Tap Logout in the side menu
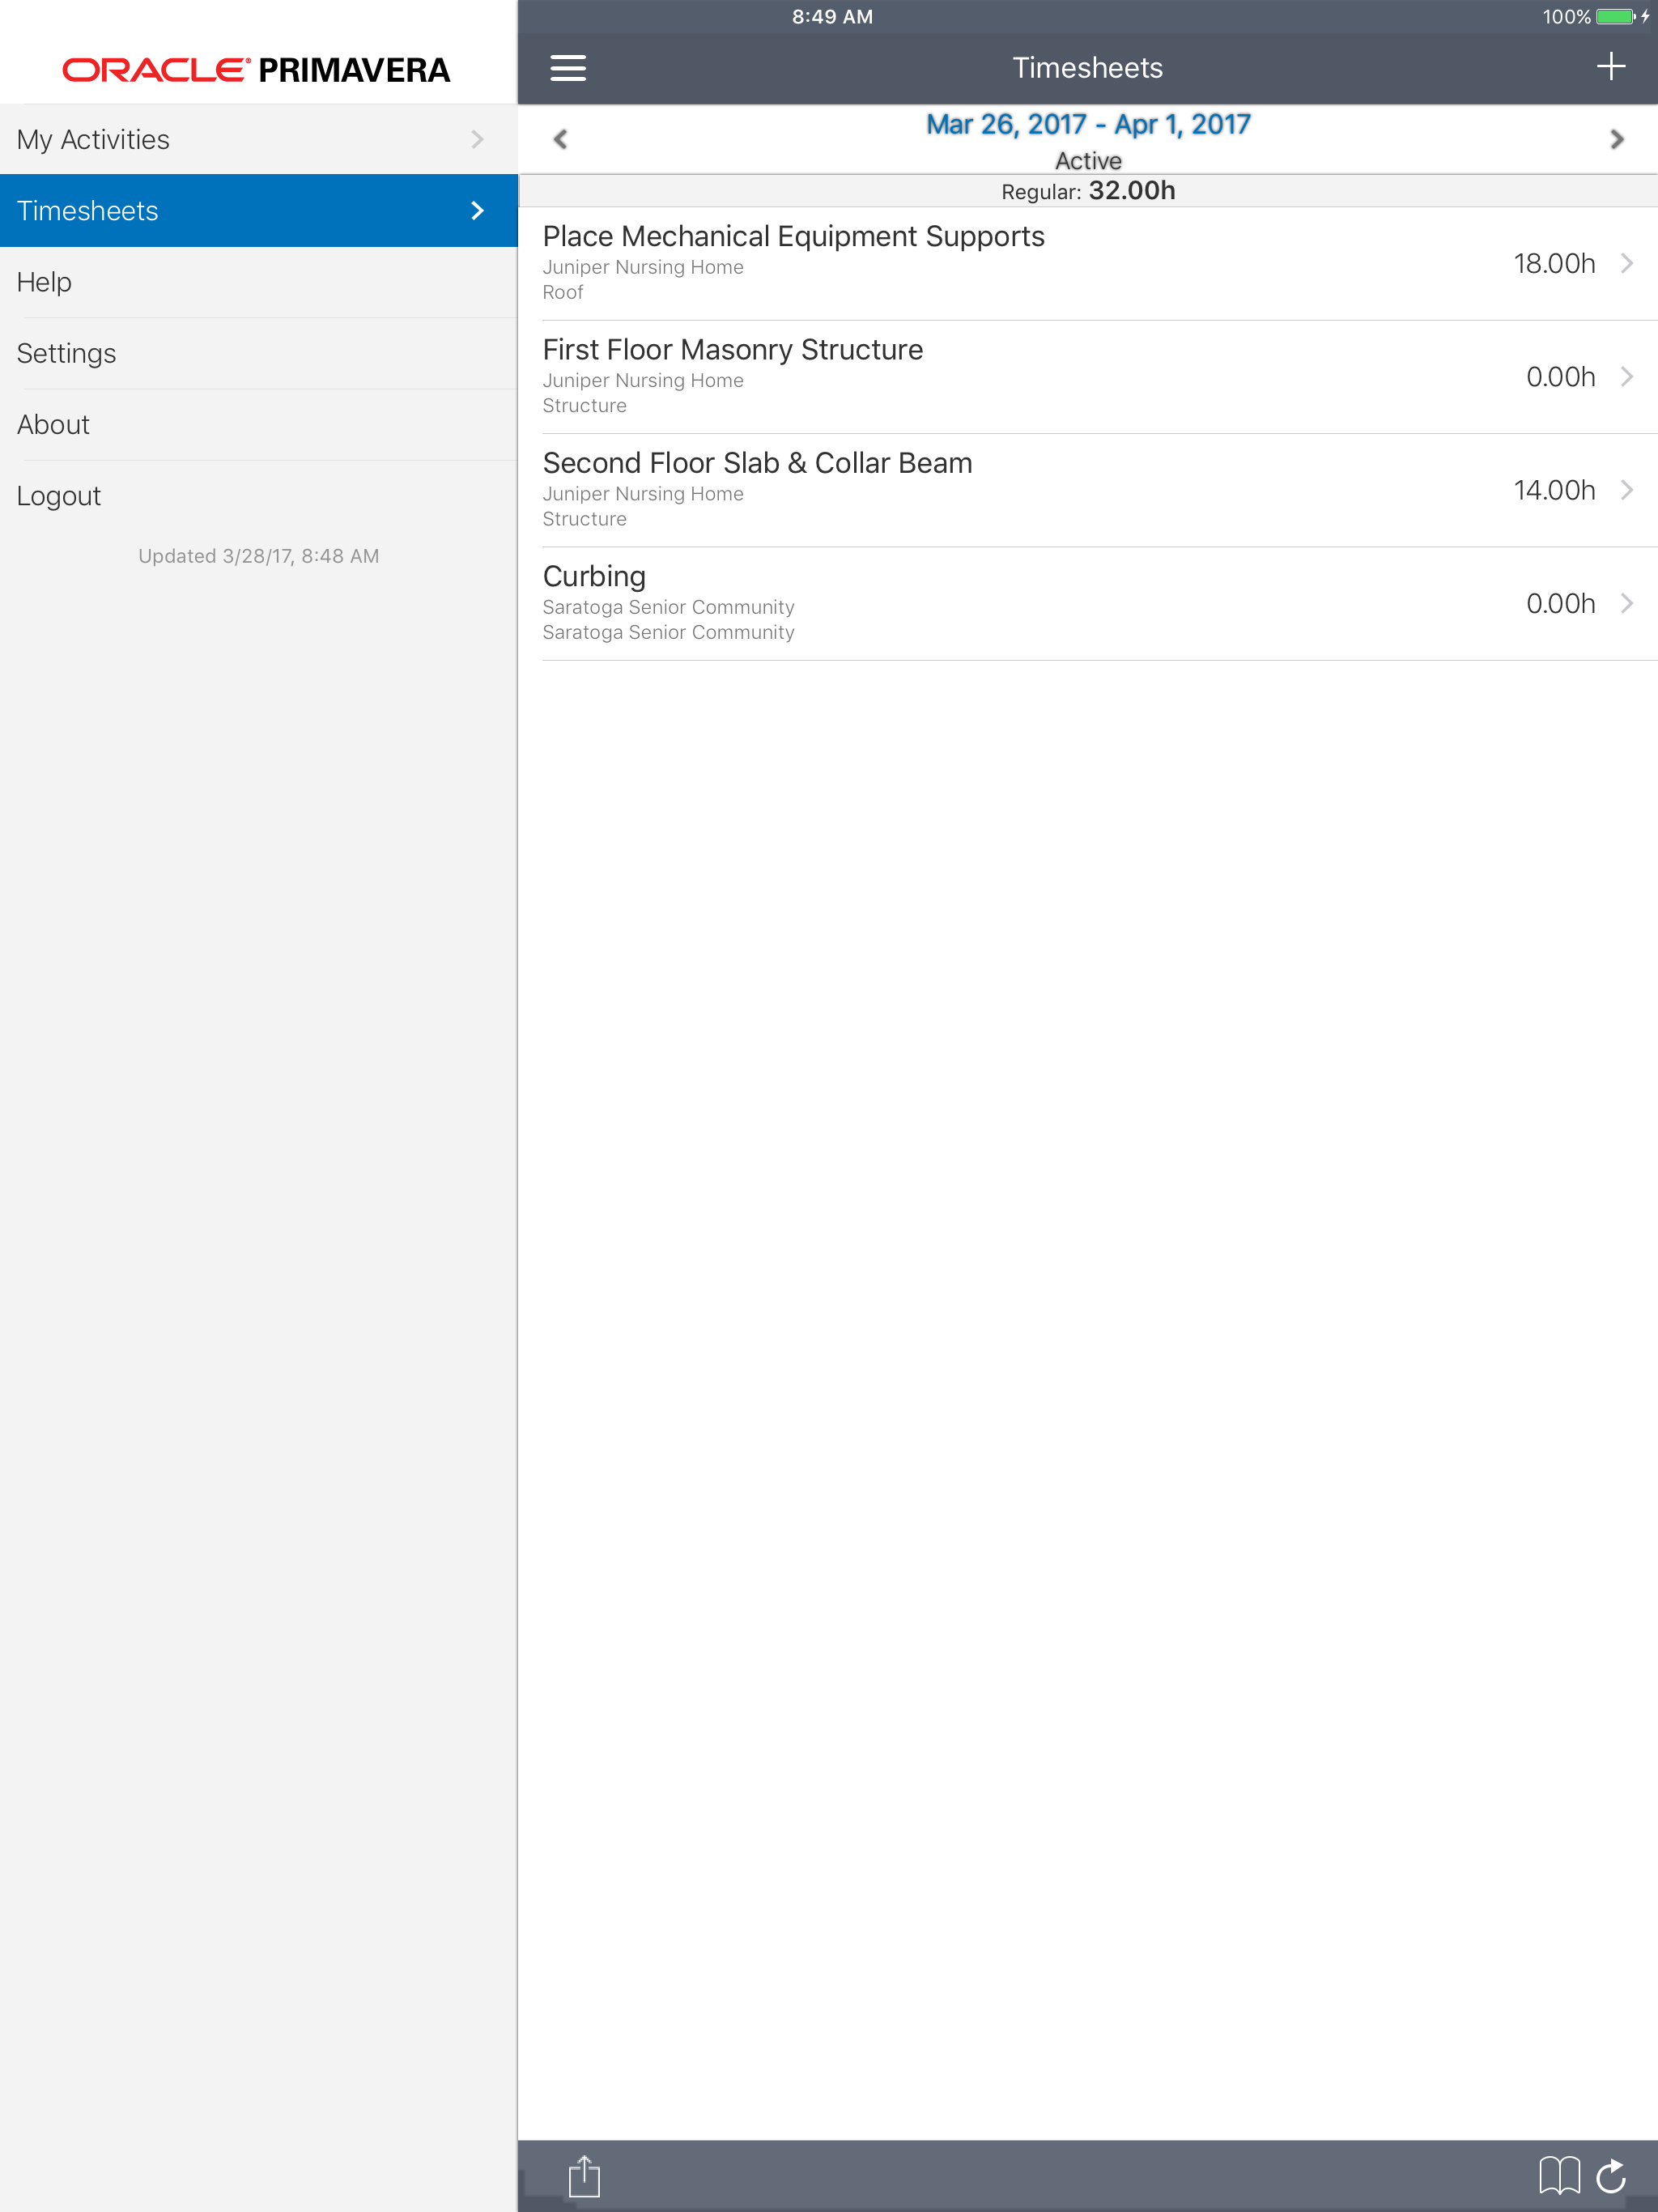Screen dimensions: 1658x2212 pyautogui.click(x=59, y=496)
